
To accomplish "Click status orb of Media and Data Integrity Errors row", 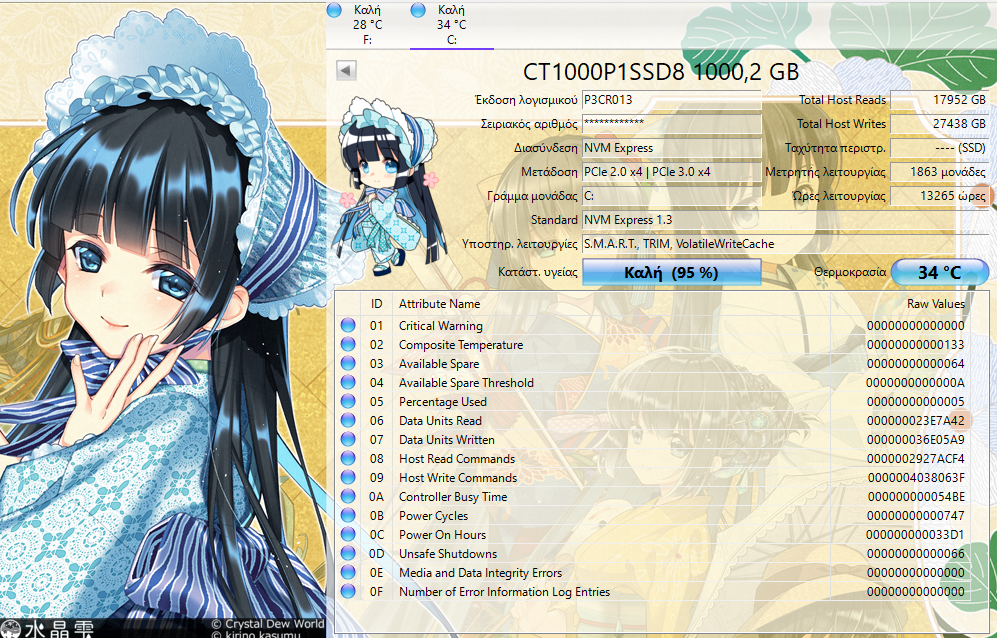I will tap(348, 572).
